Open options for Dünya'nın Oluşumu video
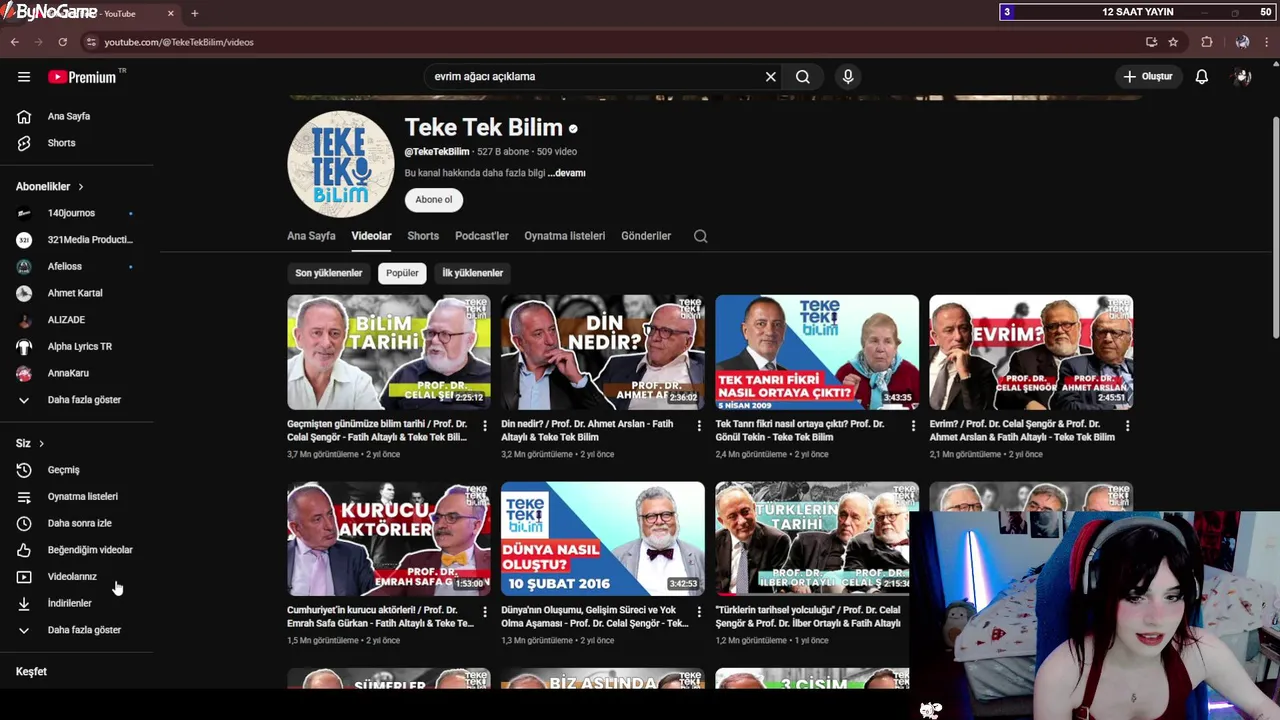Viewport: 1280px width, 720px height. (699, 612)
